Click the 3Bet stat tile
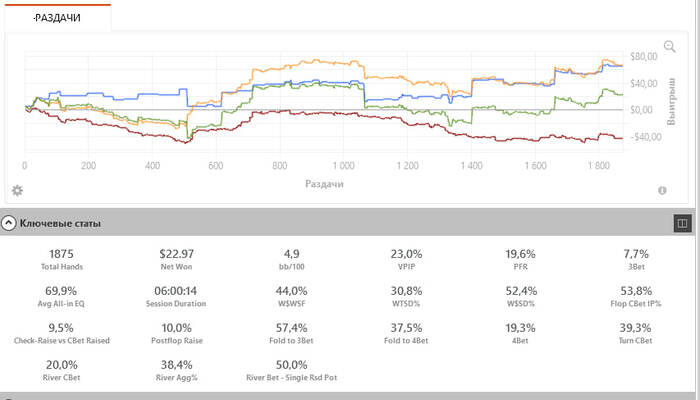700x400 pixels. 636,260
